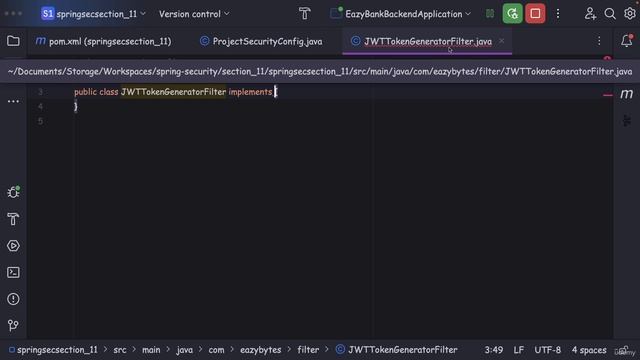This screenshot has height=360, width=640.
Task: Click eazybytes in the breadcrumb bar
Action: [260, 350]
